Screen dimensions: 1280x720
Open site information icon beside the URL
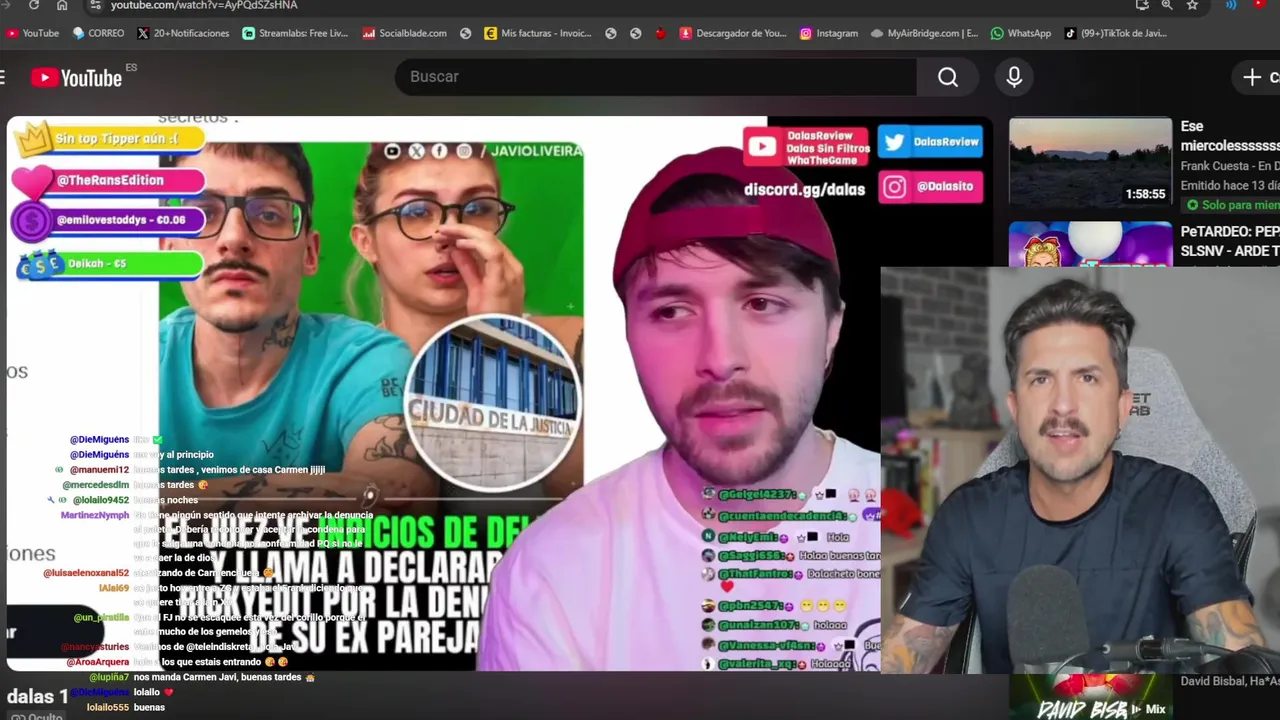coord(94,5)
